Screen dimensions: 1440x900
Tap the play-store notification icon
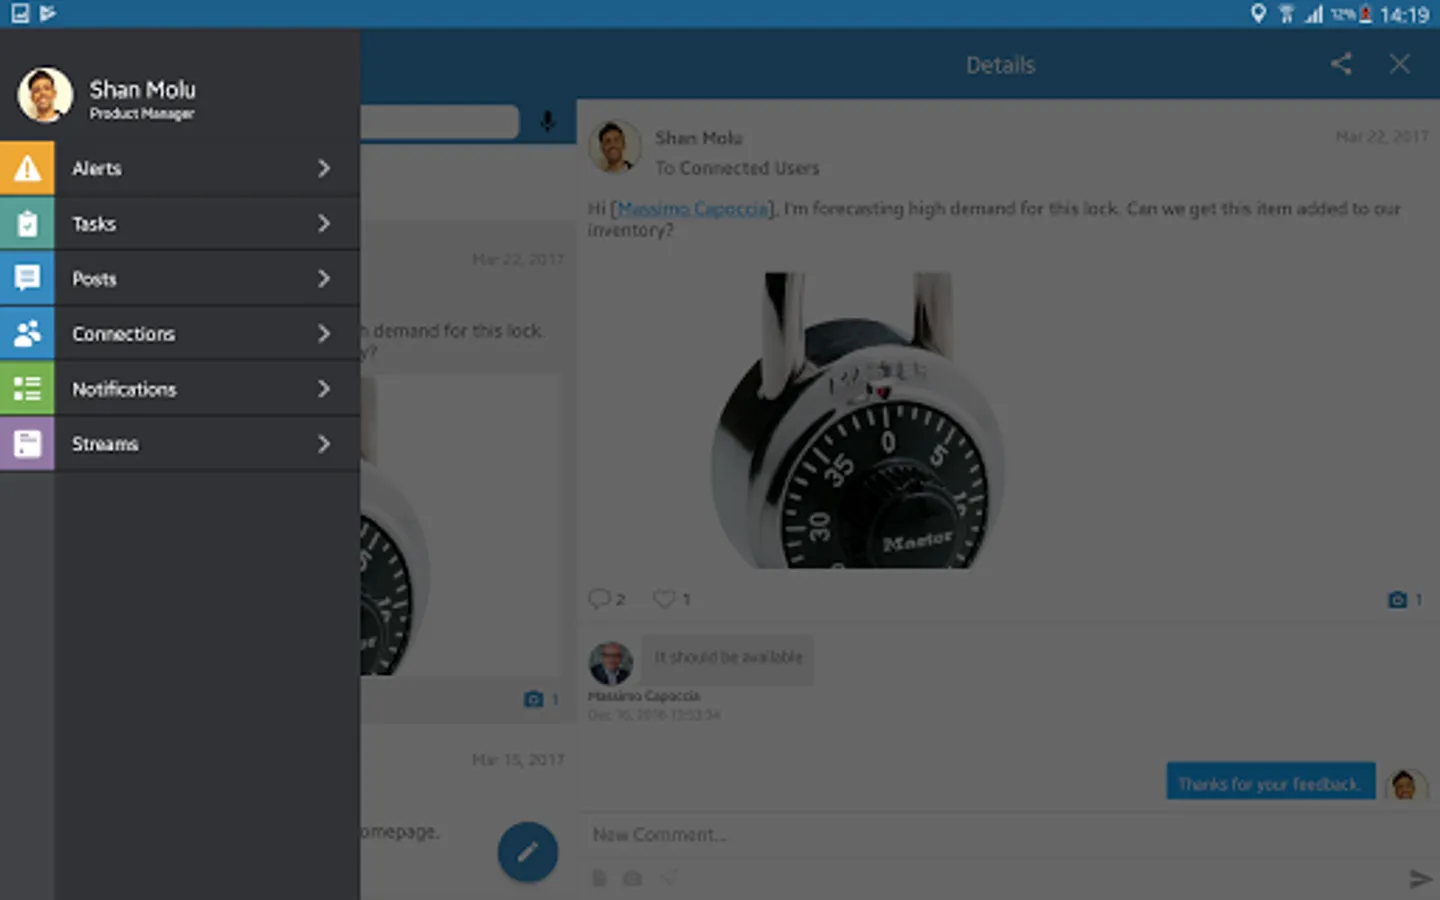[x=48, y=13]
